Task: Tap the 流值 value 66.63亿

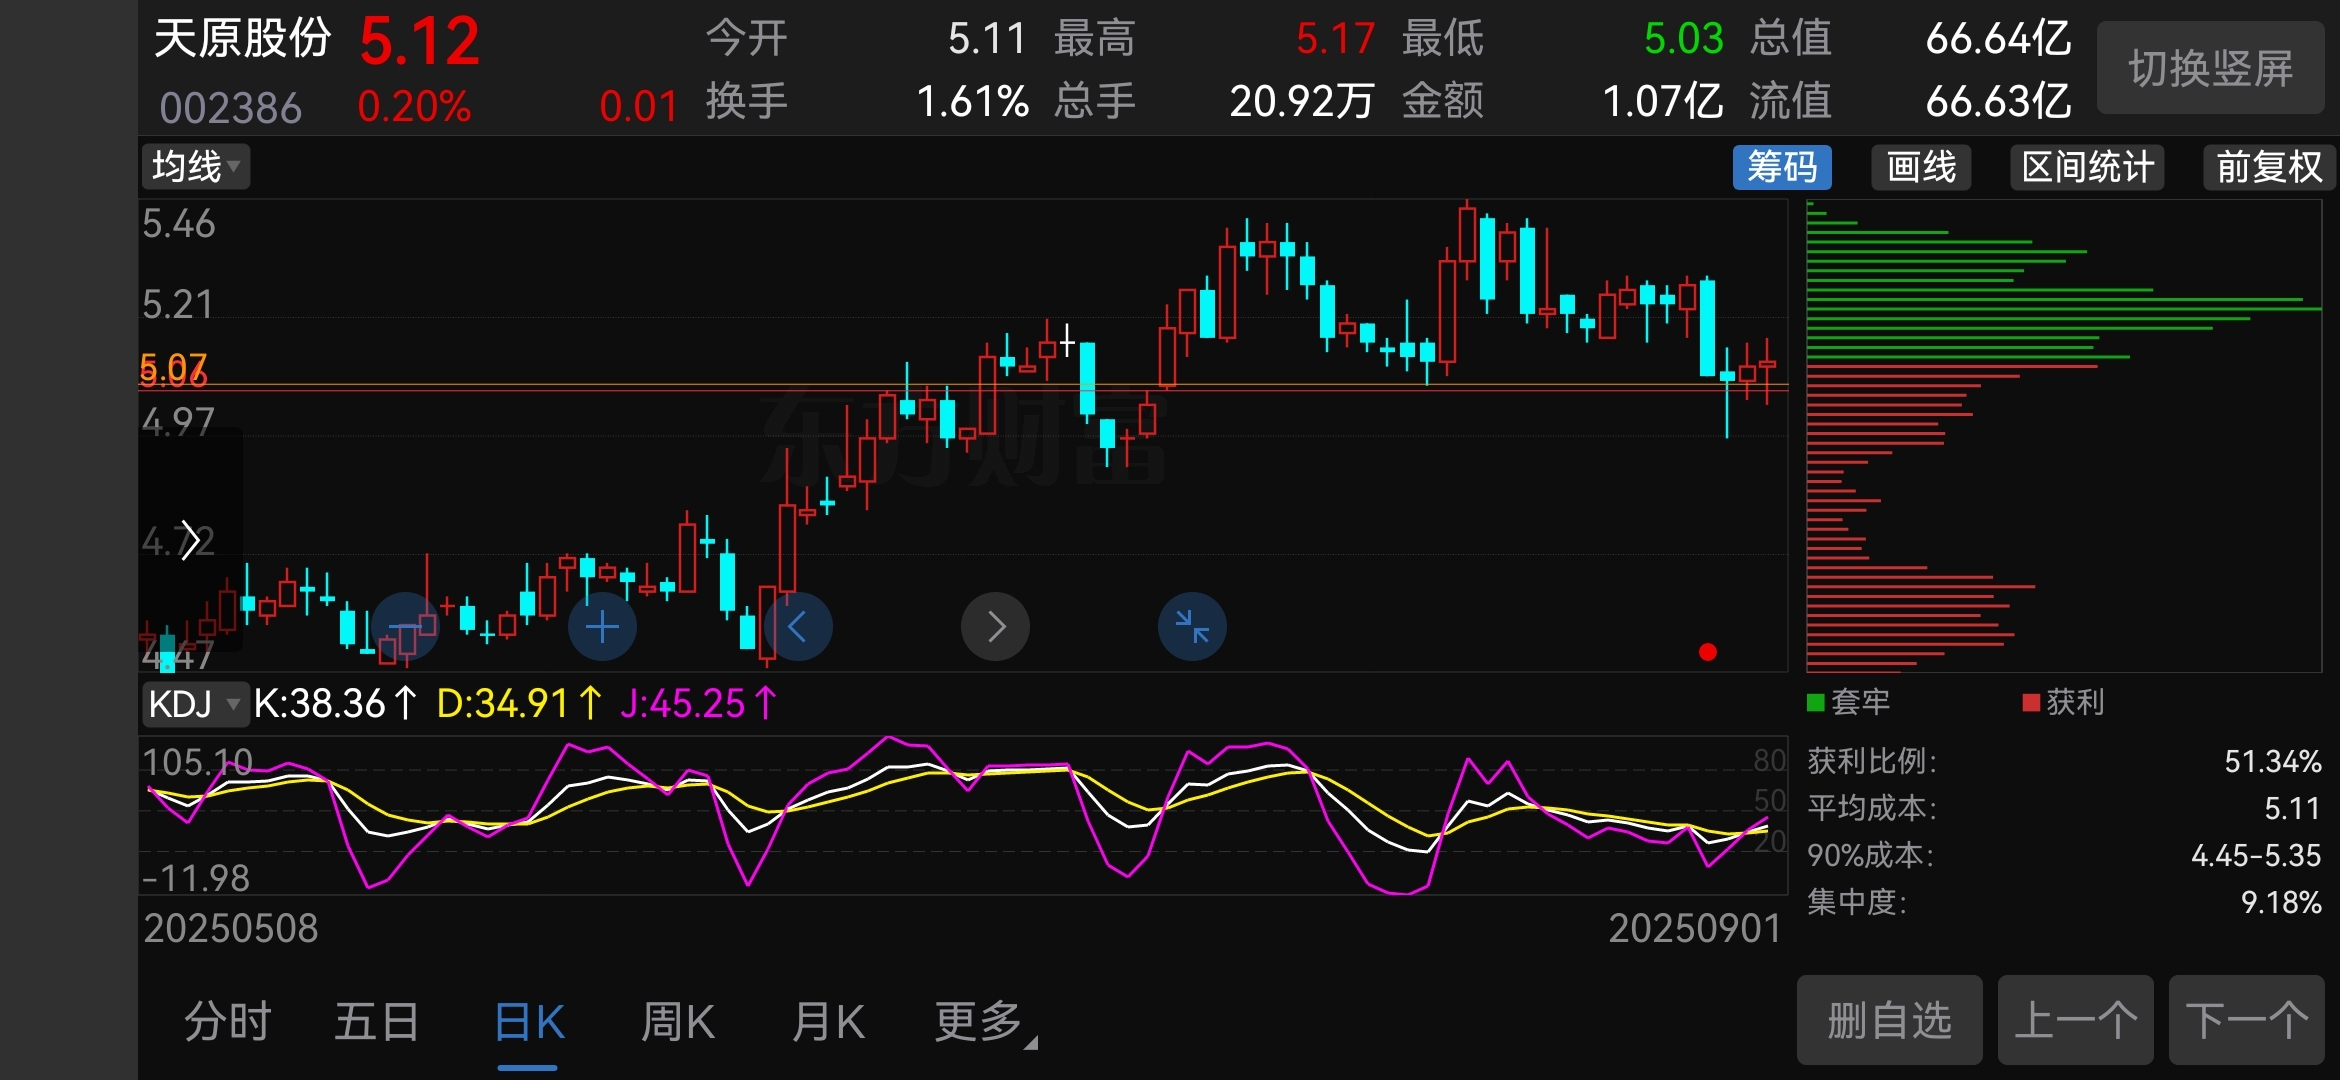Action: tap(1999, 101)
